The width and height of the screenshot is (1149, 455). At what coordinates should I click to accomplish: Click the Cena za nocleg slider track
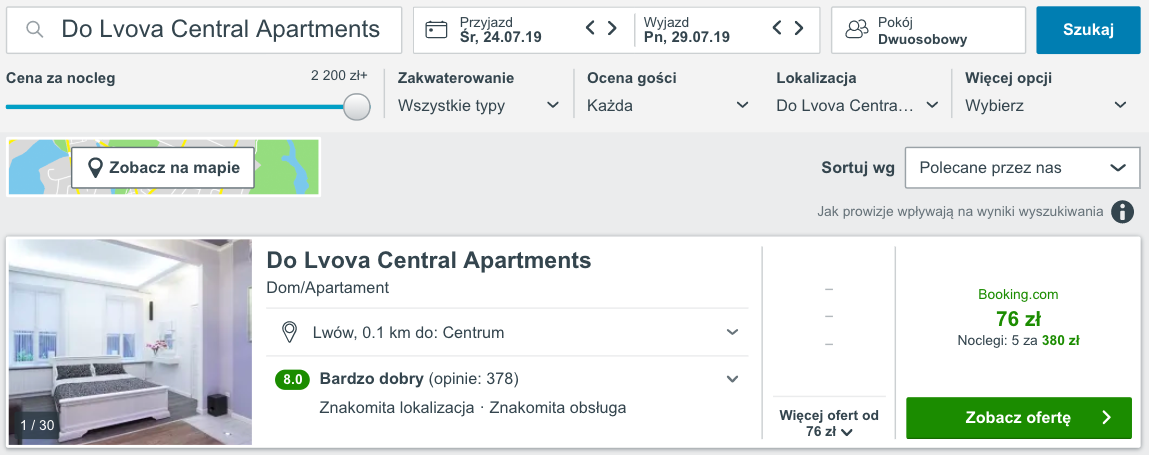180,106
